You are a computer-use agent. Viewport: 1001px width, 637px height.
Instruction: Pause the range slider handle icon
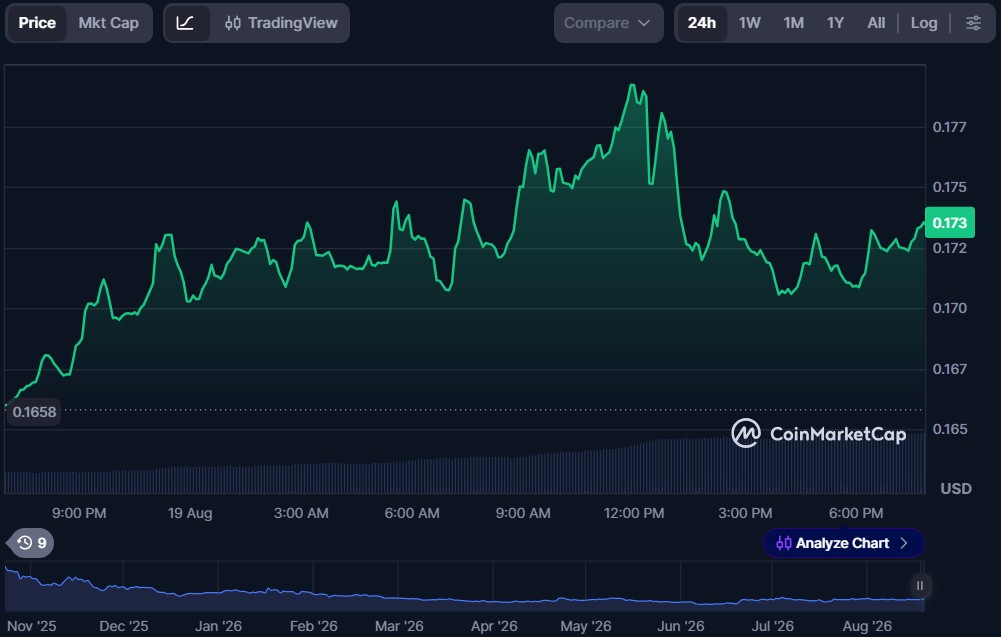pyautogui.click(x=919, y=585)
